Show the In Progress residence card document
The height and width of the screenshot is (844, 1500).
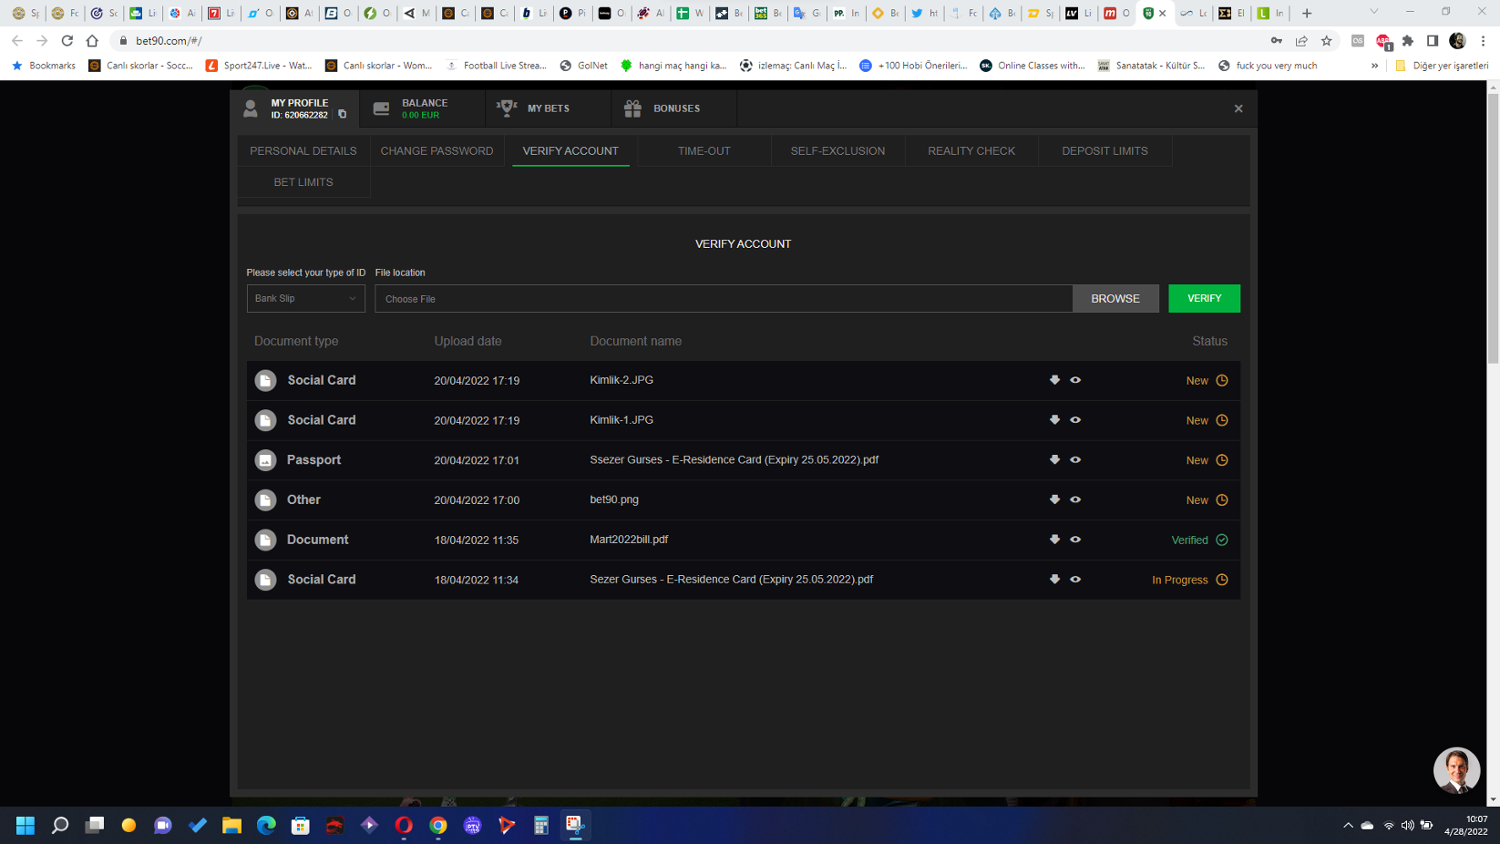click(1075, 579)
